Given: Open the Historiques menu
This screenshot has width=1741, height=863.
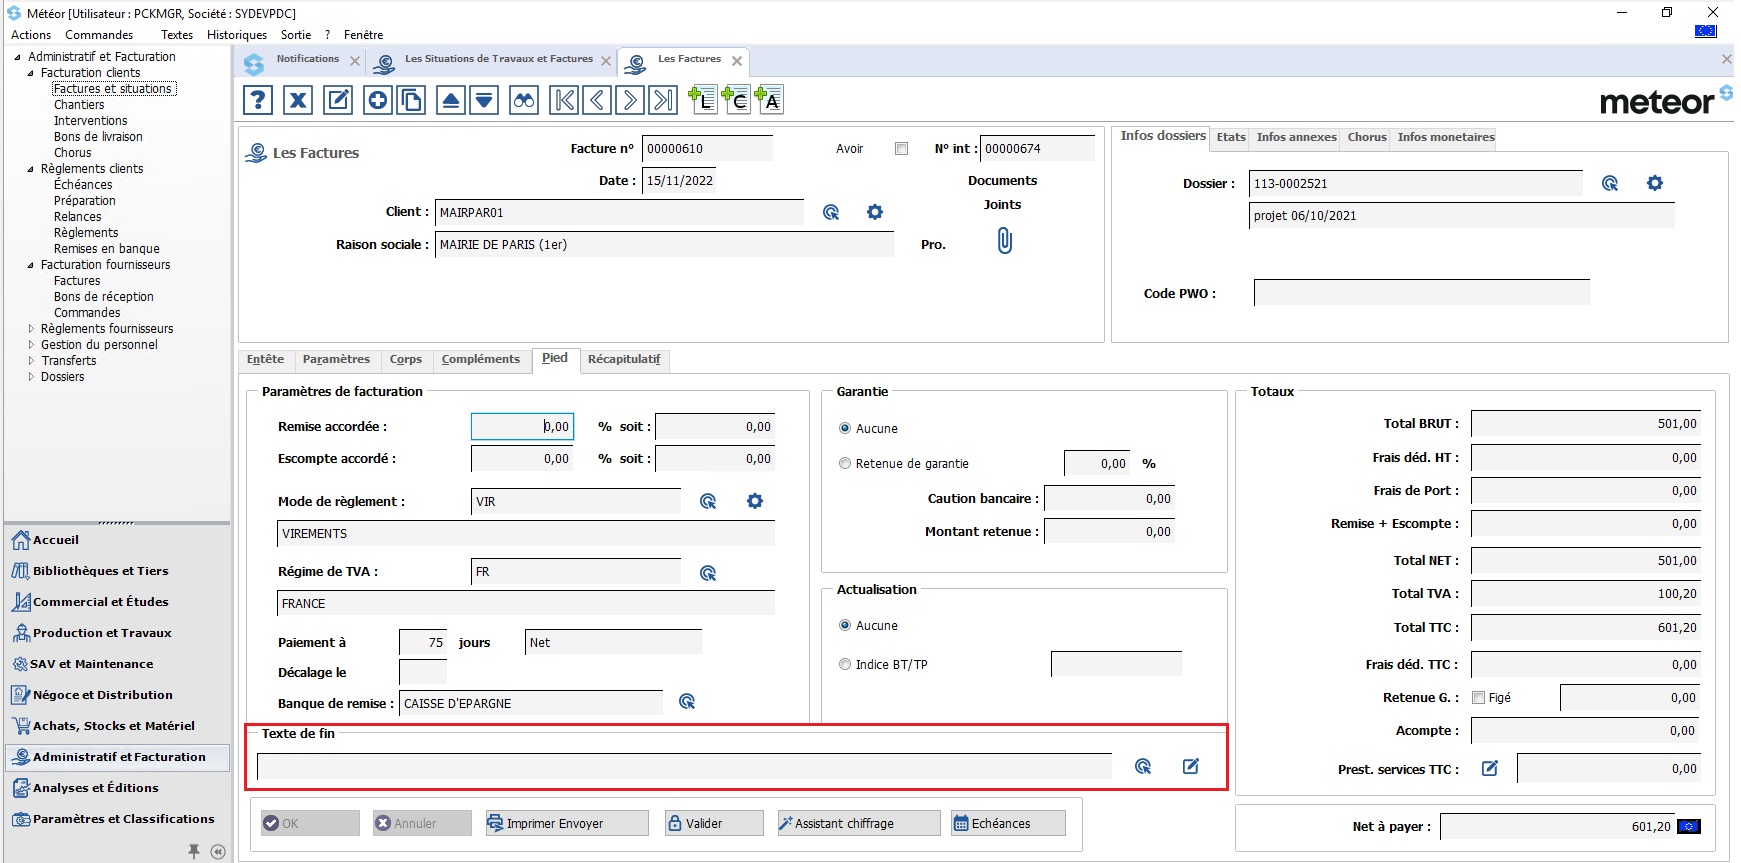Looking at the screenshot, I should [237, 35].
